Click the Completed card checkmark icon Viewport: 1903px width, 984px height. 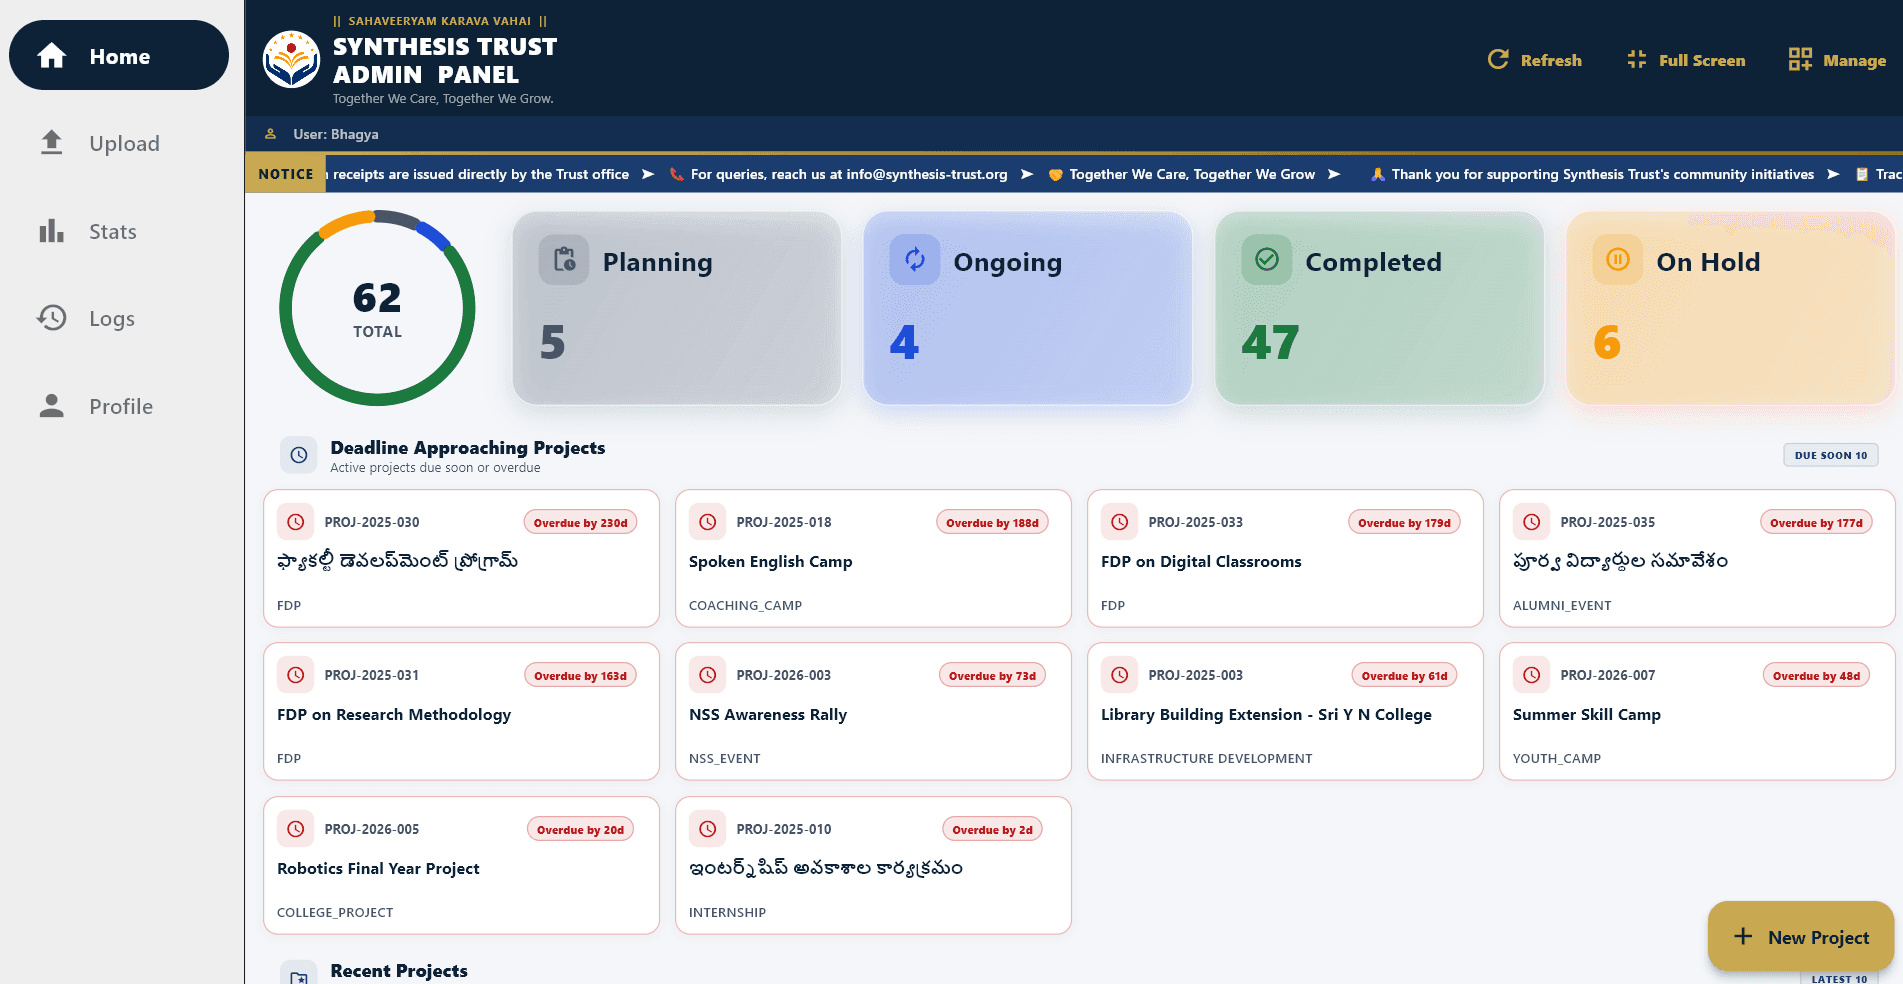tap(1267, 260)
